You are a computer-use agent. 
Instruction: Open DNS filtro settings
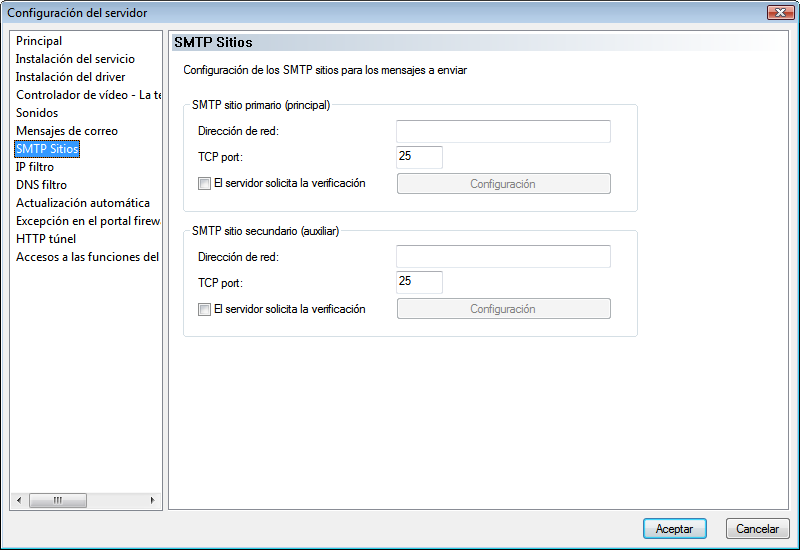tap(42, 185)
